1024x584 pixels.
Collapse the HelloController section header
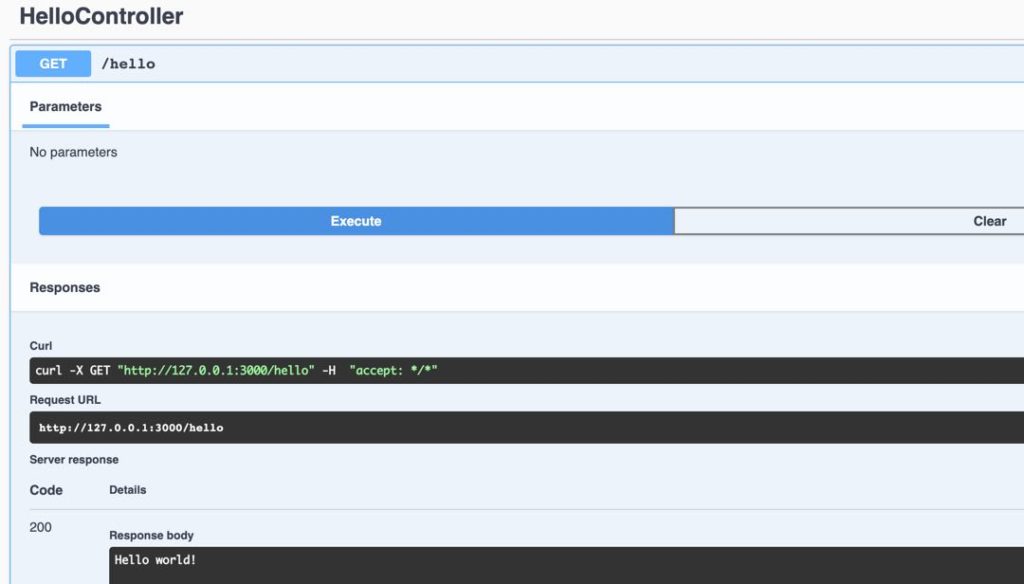tap(102, 17)
